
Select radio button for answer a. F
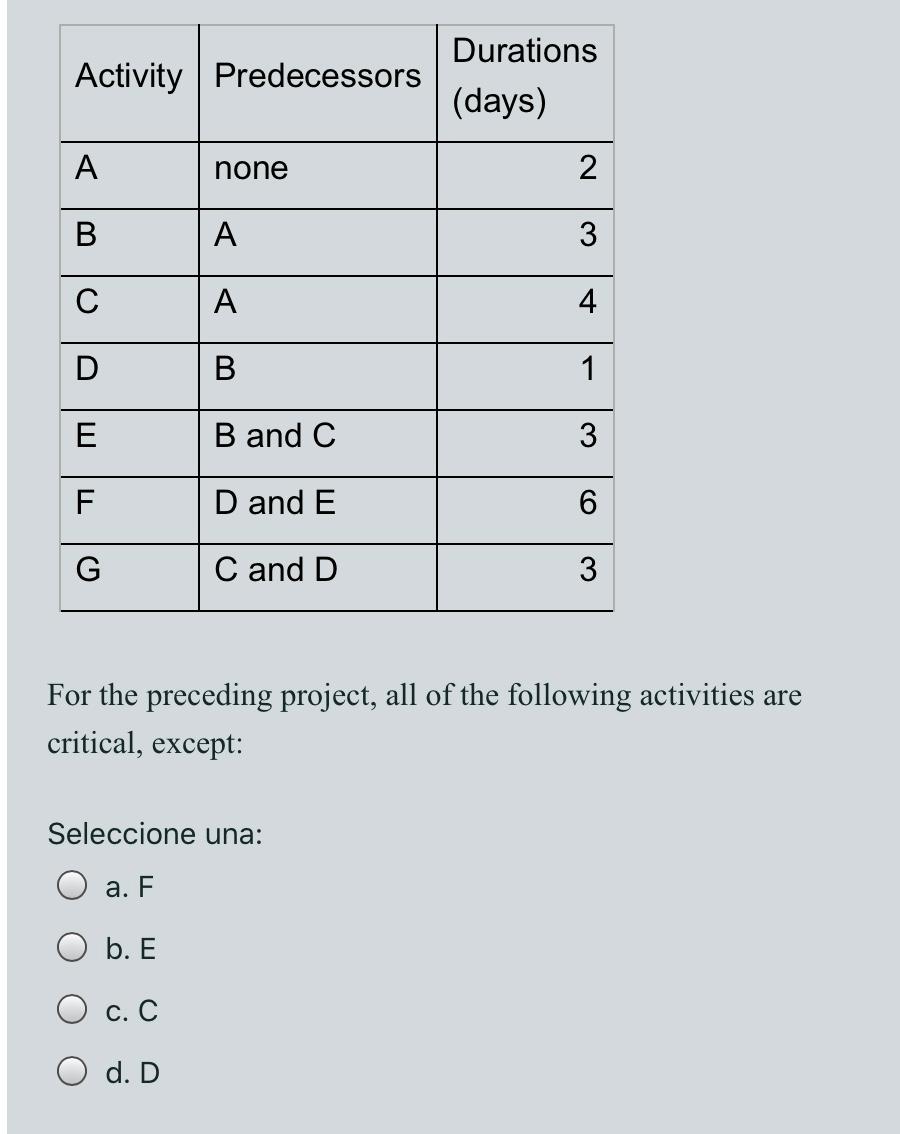point(72,884)
